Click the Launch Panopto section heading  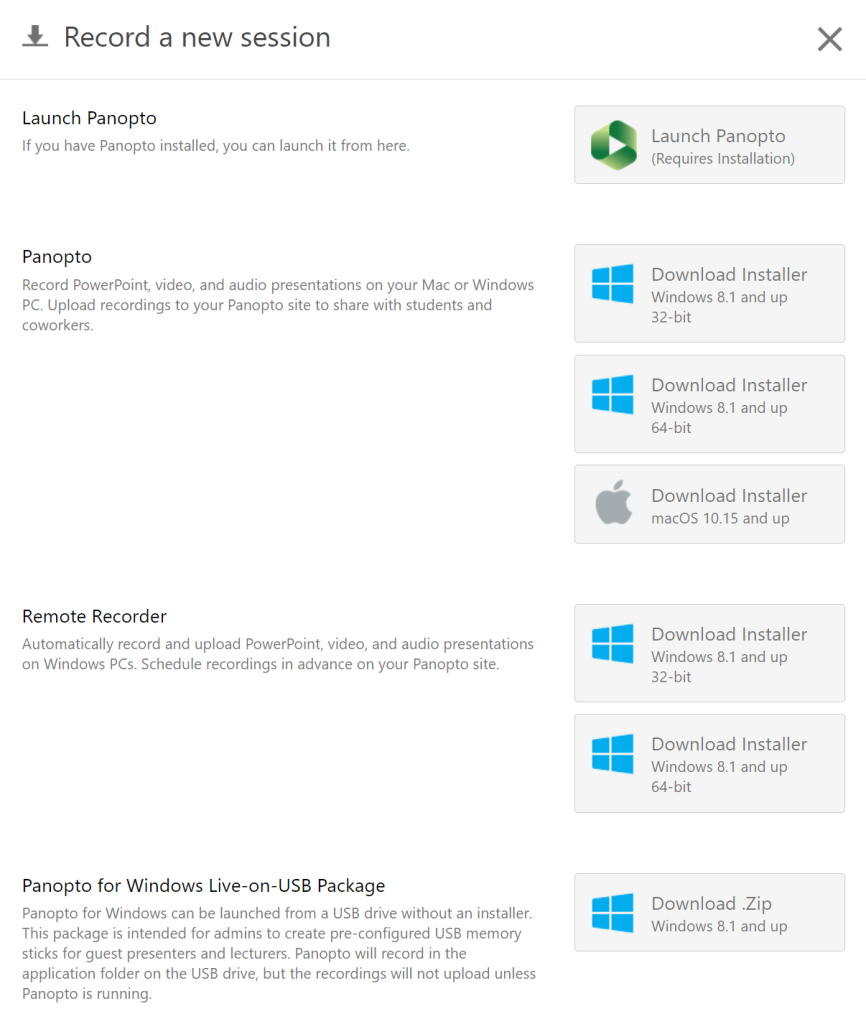[89, 118]
